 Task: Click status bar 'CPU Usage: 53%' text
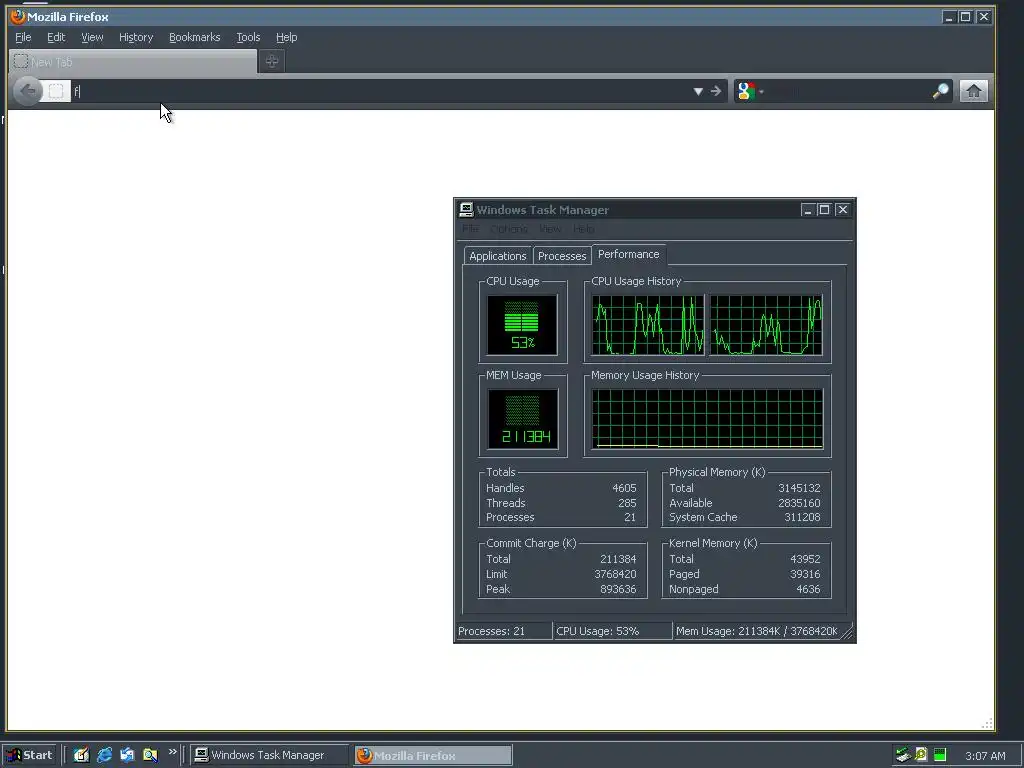pyautogui.click(x=597, y=631)
